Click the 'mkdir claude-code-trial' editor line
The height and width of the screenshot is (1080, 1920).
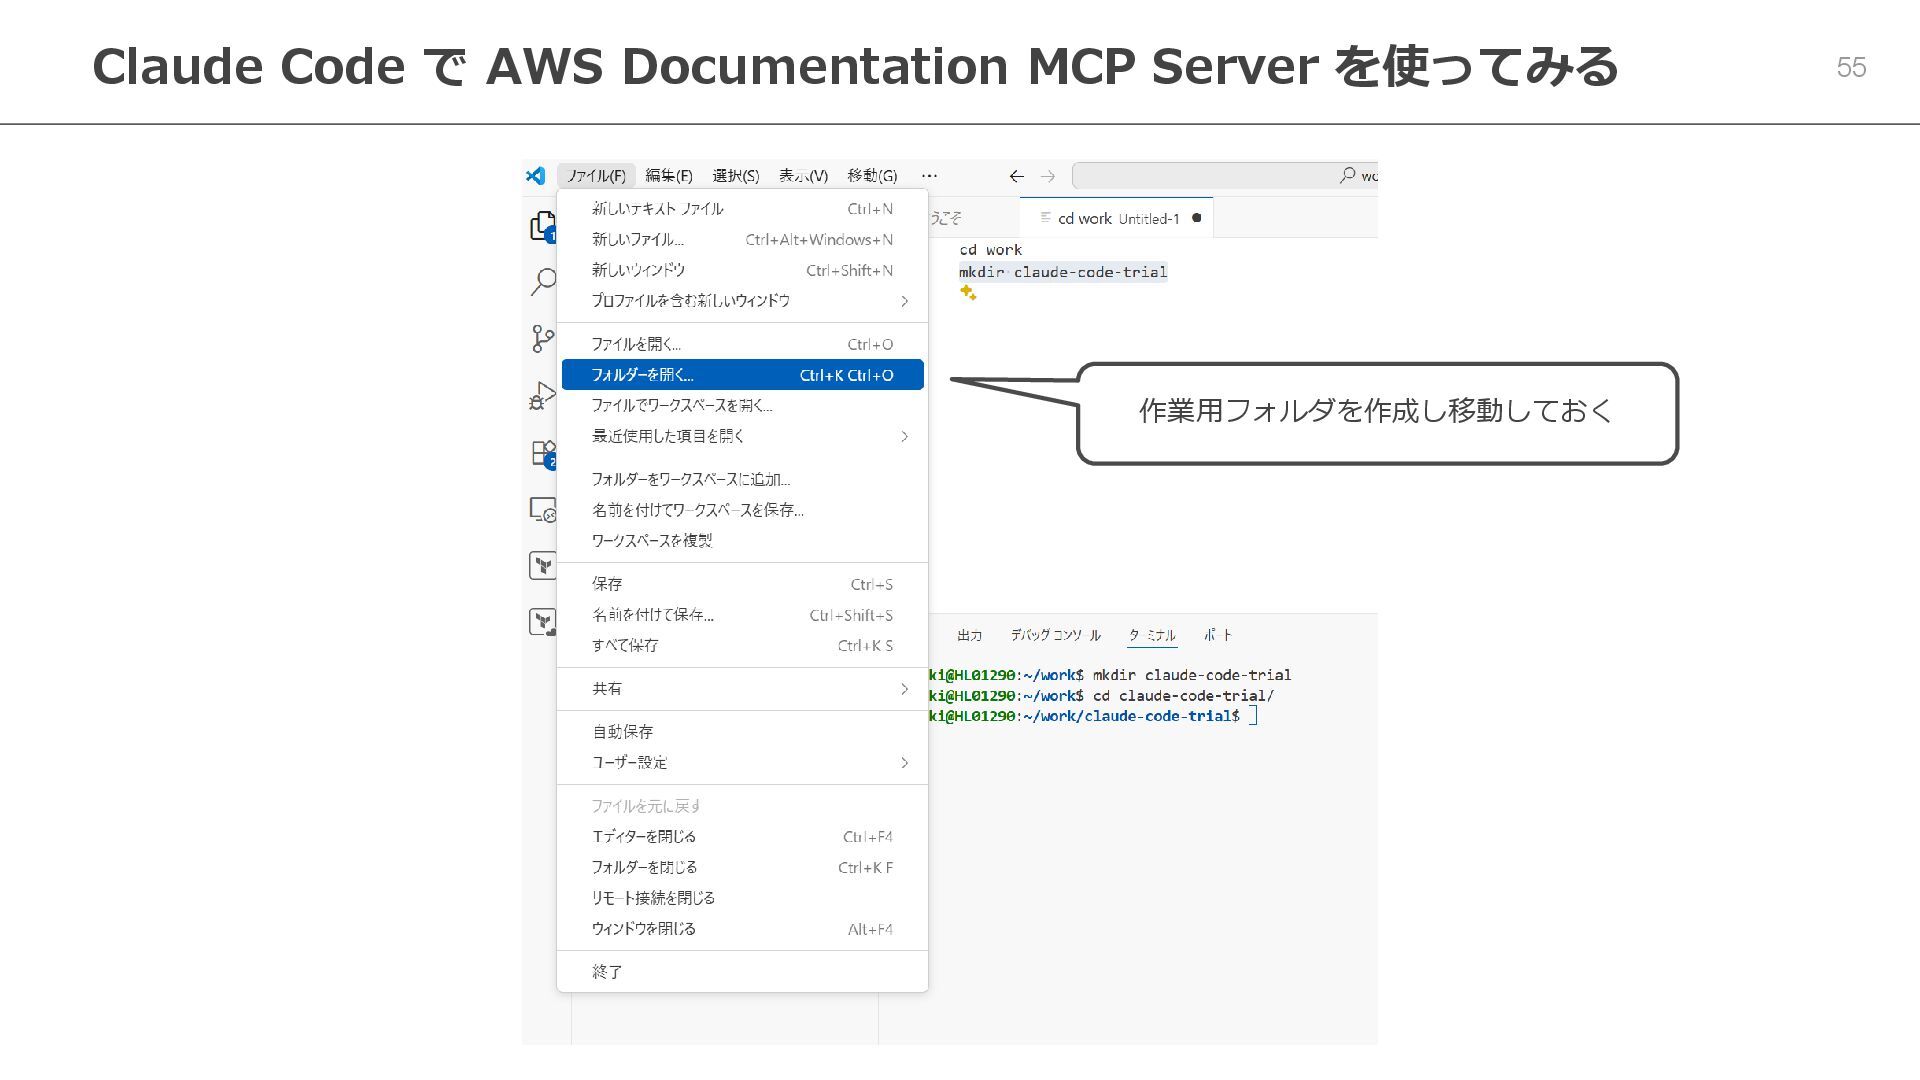click(1063, 272)
